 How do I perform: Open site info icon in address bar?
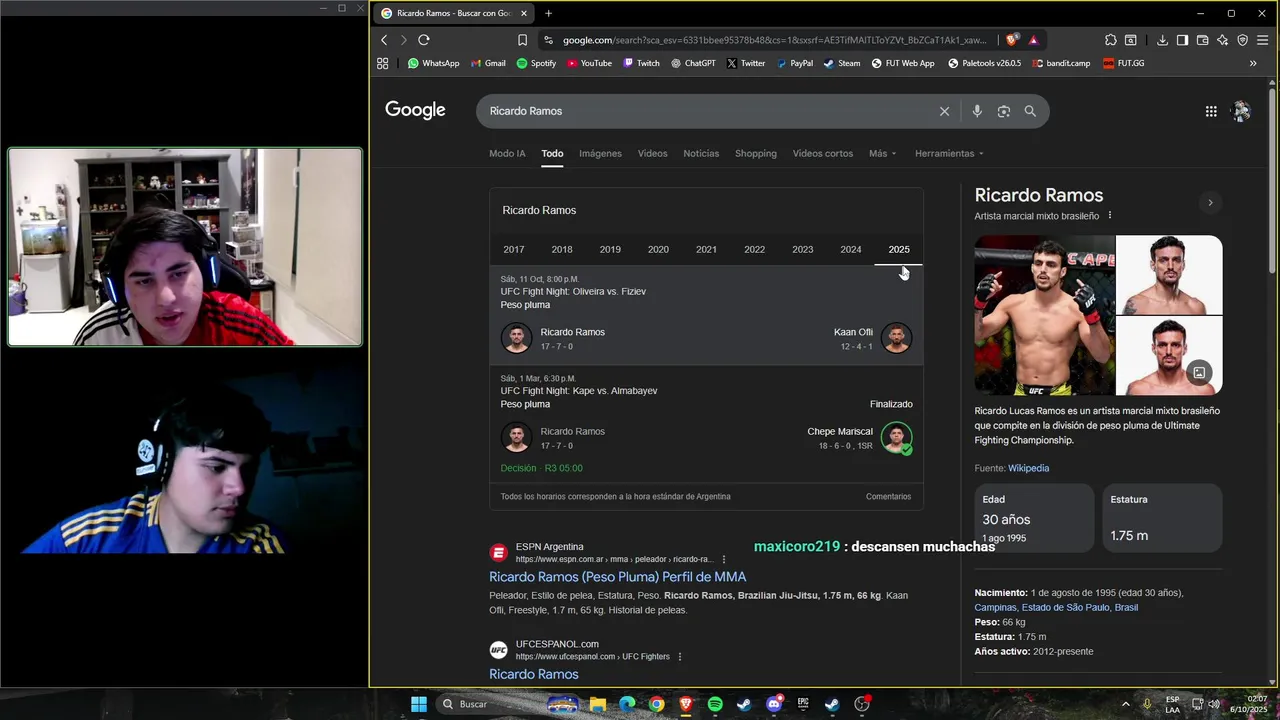pyautogui.click(x=547, y=40)
